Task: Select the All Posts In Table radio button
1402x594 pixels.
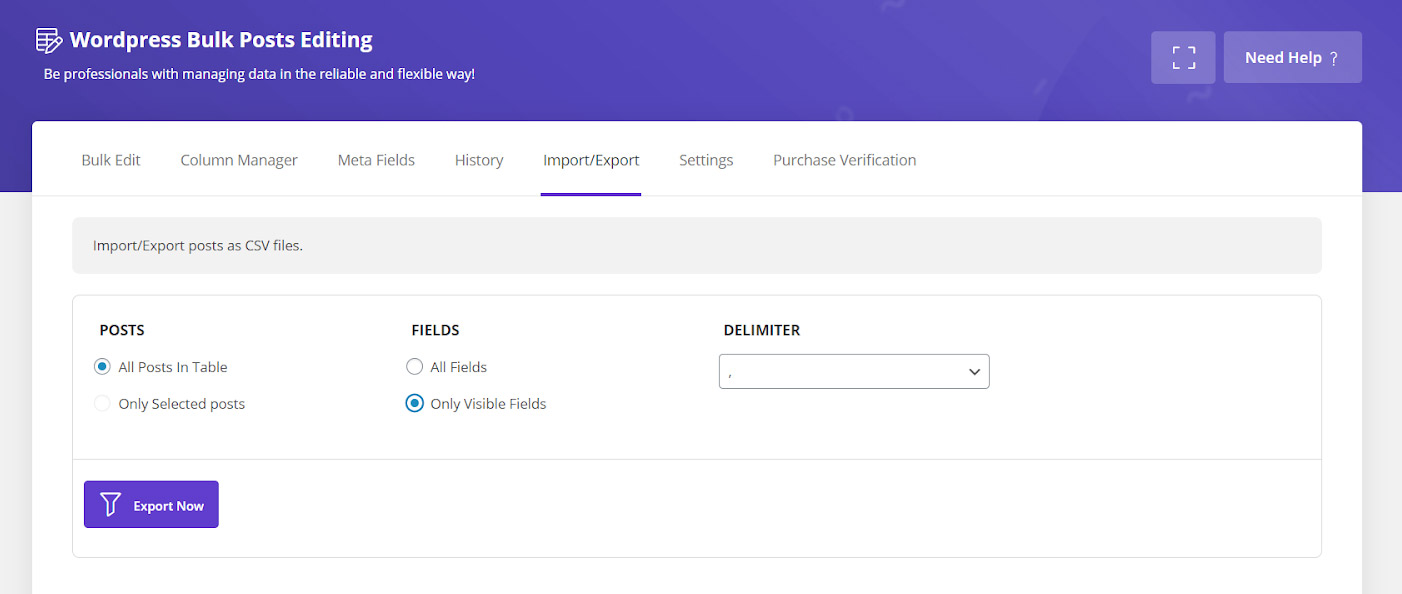Action: click(x=102, y=367)
